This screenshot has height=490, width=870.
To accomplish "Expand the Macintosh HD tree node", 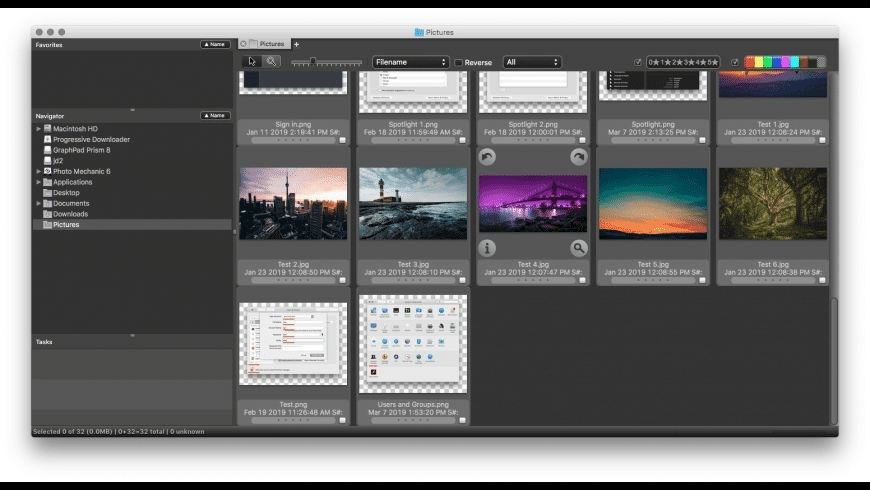I will coord(39,129).
